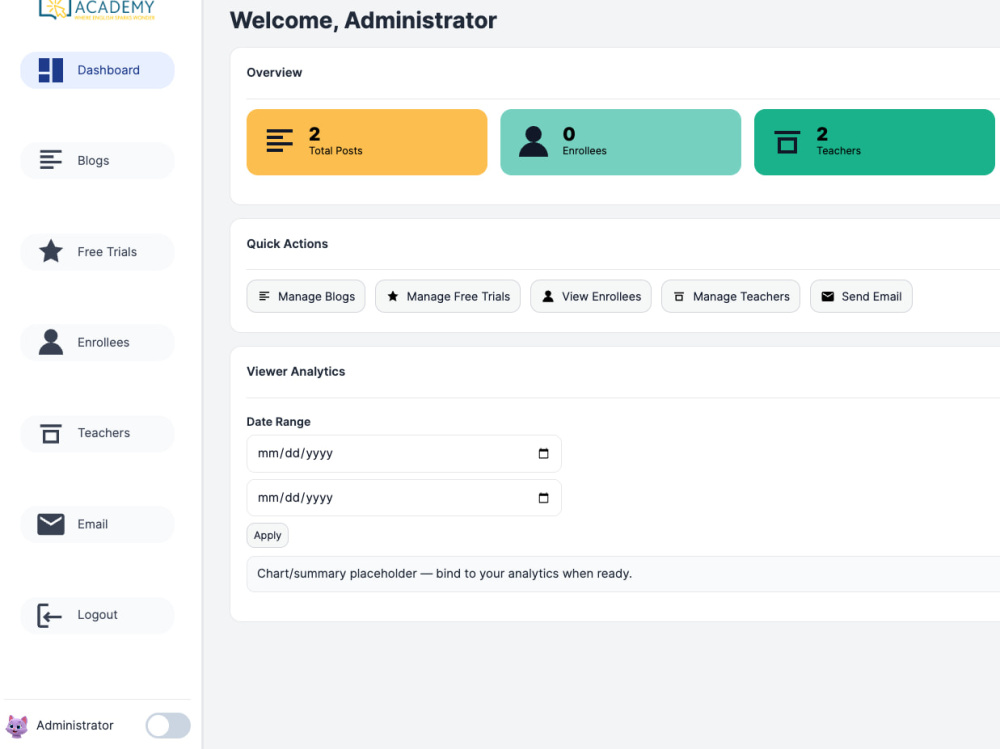Click the second mm/dd/yyyy date text

pos(295,498)
